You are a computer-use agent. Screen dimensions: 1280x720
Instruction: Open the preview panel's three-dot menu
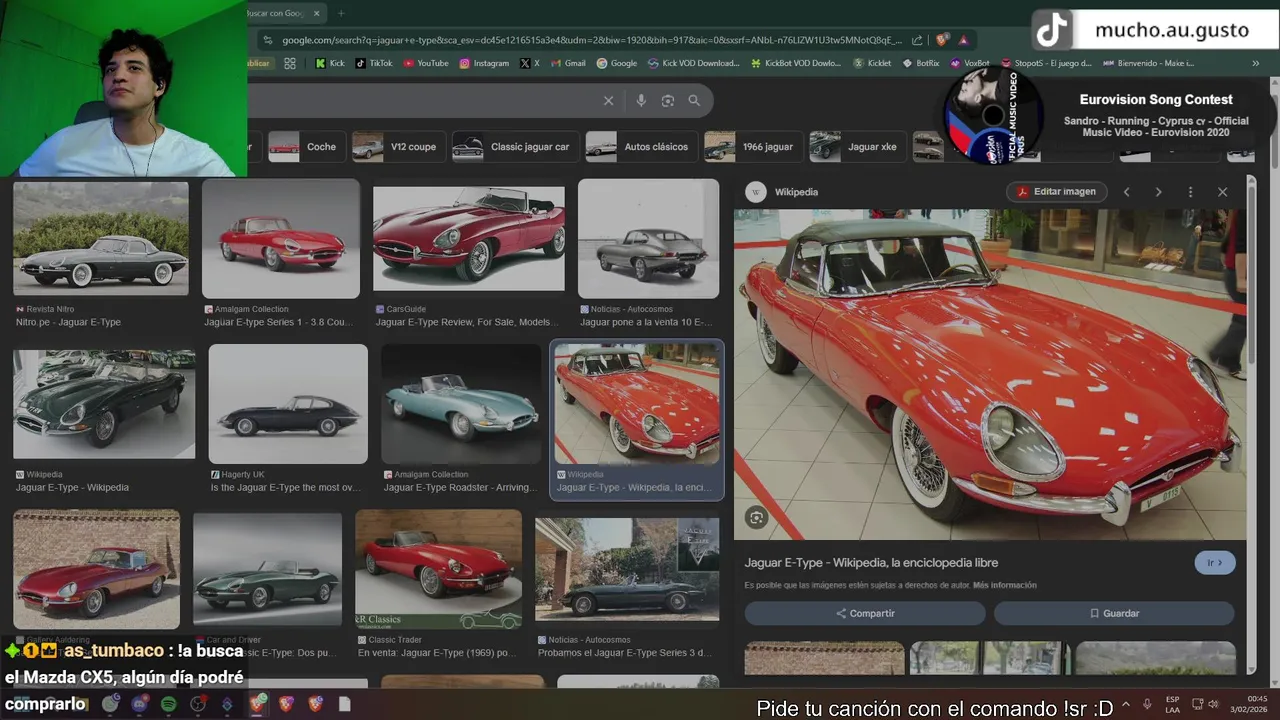point(1190,192)
